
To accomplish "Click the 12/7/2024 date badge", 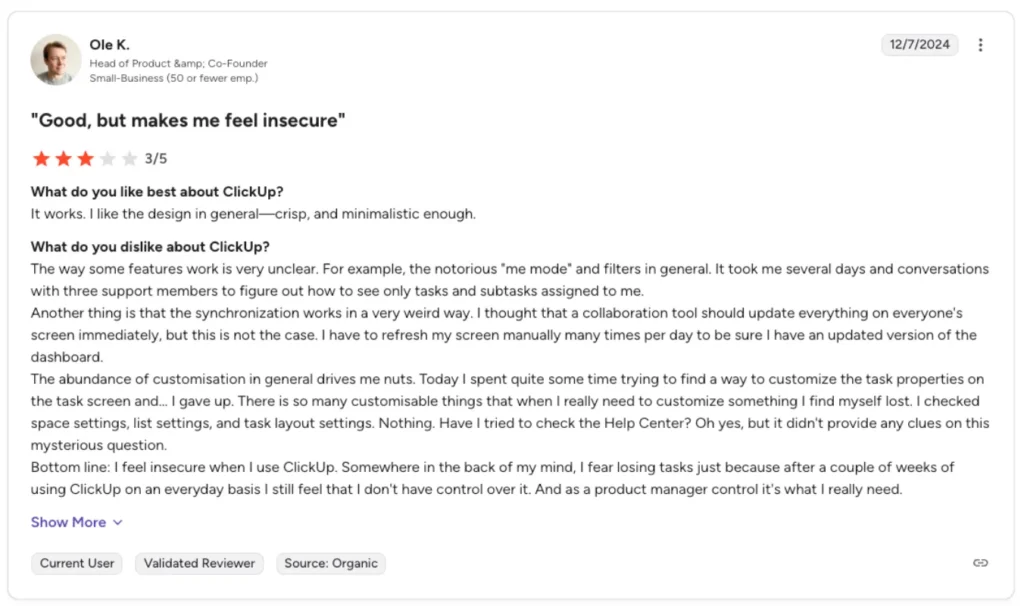I will coord(919,44).
